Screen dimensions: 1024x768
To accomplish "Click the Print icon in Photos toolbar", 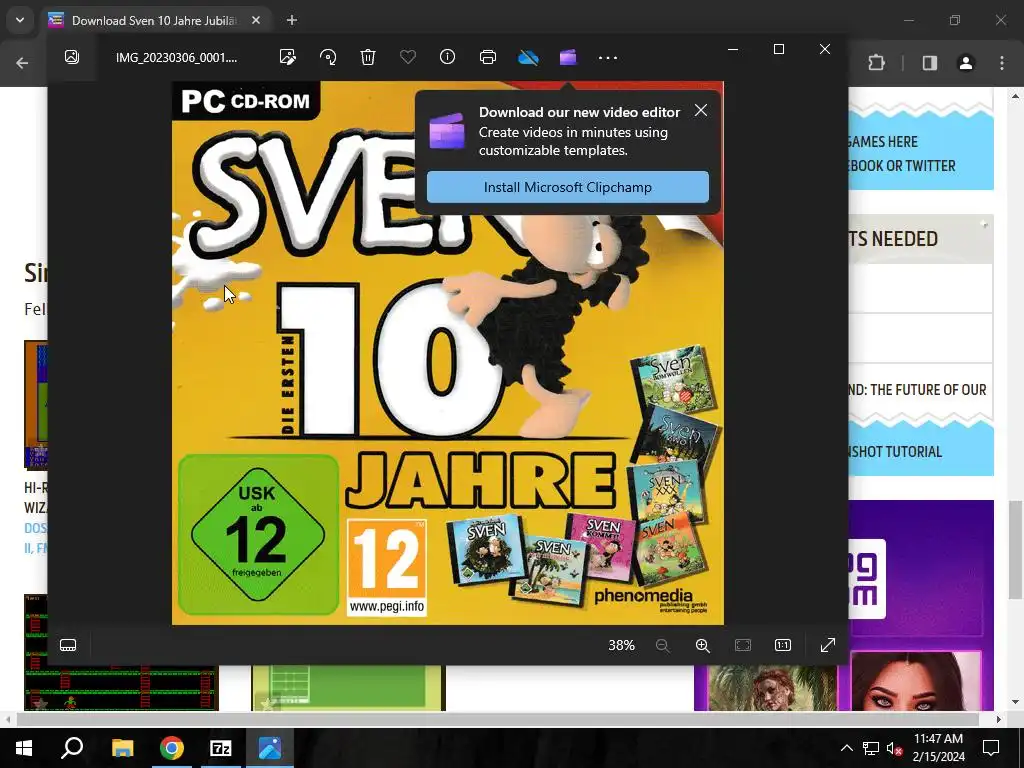I will click(x=488, y=57).
